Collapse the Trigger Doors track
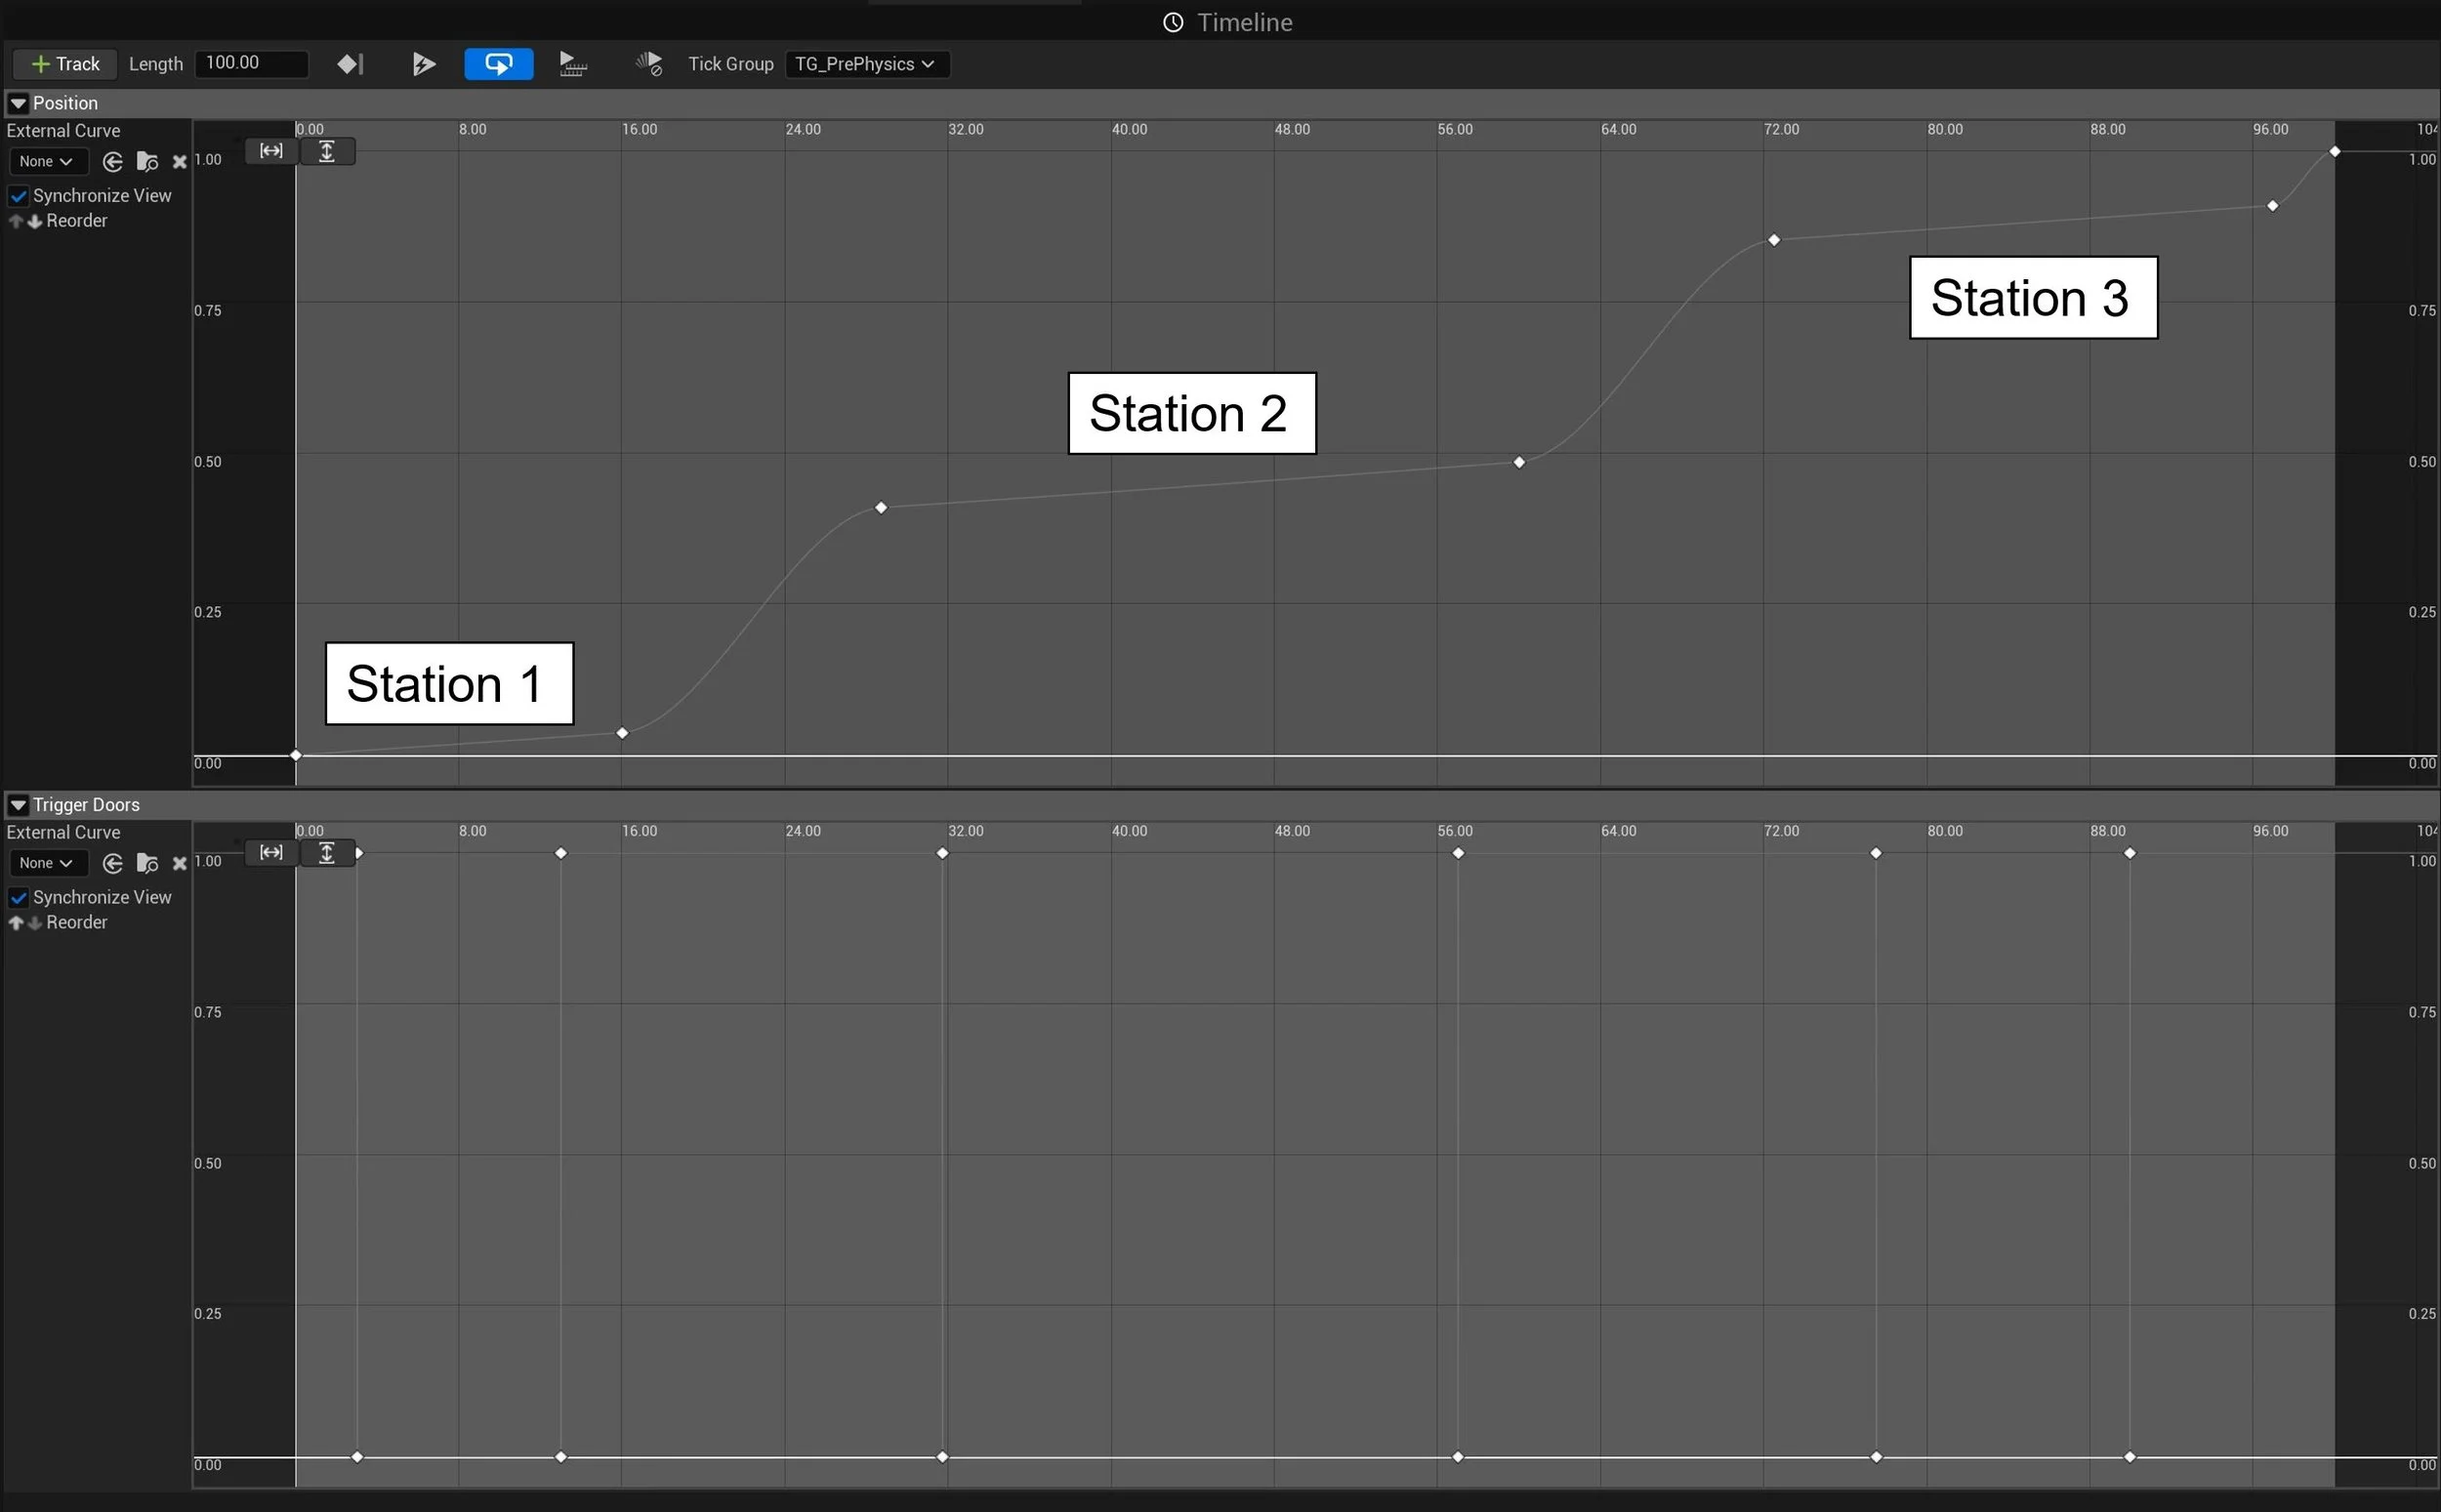The height and width of the screenshot is (1512, 2441). coord(18,805)
